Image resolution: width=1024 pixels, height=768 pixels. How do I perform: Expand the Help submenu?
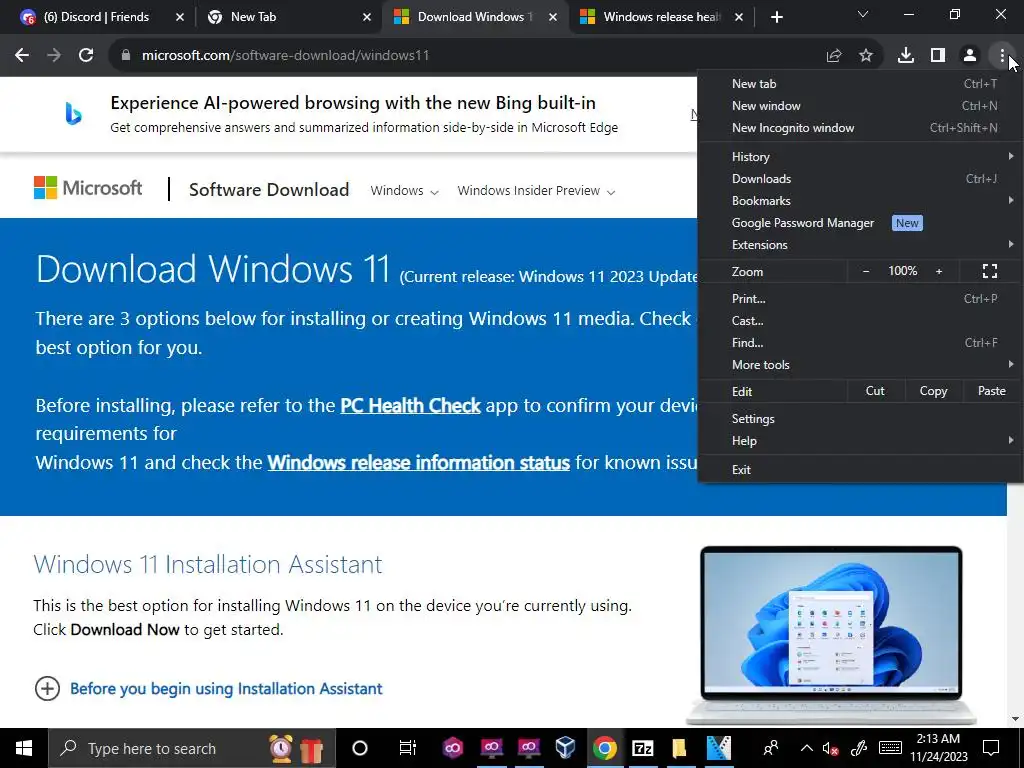860,441
